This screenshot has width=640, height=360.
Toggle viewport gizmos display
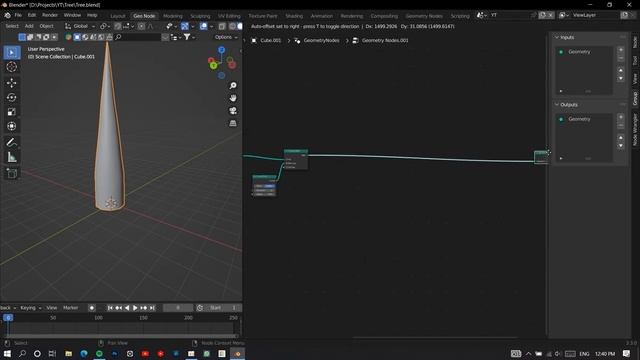pos(184,26)
